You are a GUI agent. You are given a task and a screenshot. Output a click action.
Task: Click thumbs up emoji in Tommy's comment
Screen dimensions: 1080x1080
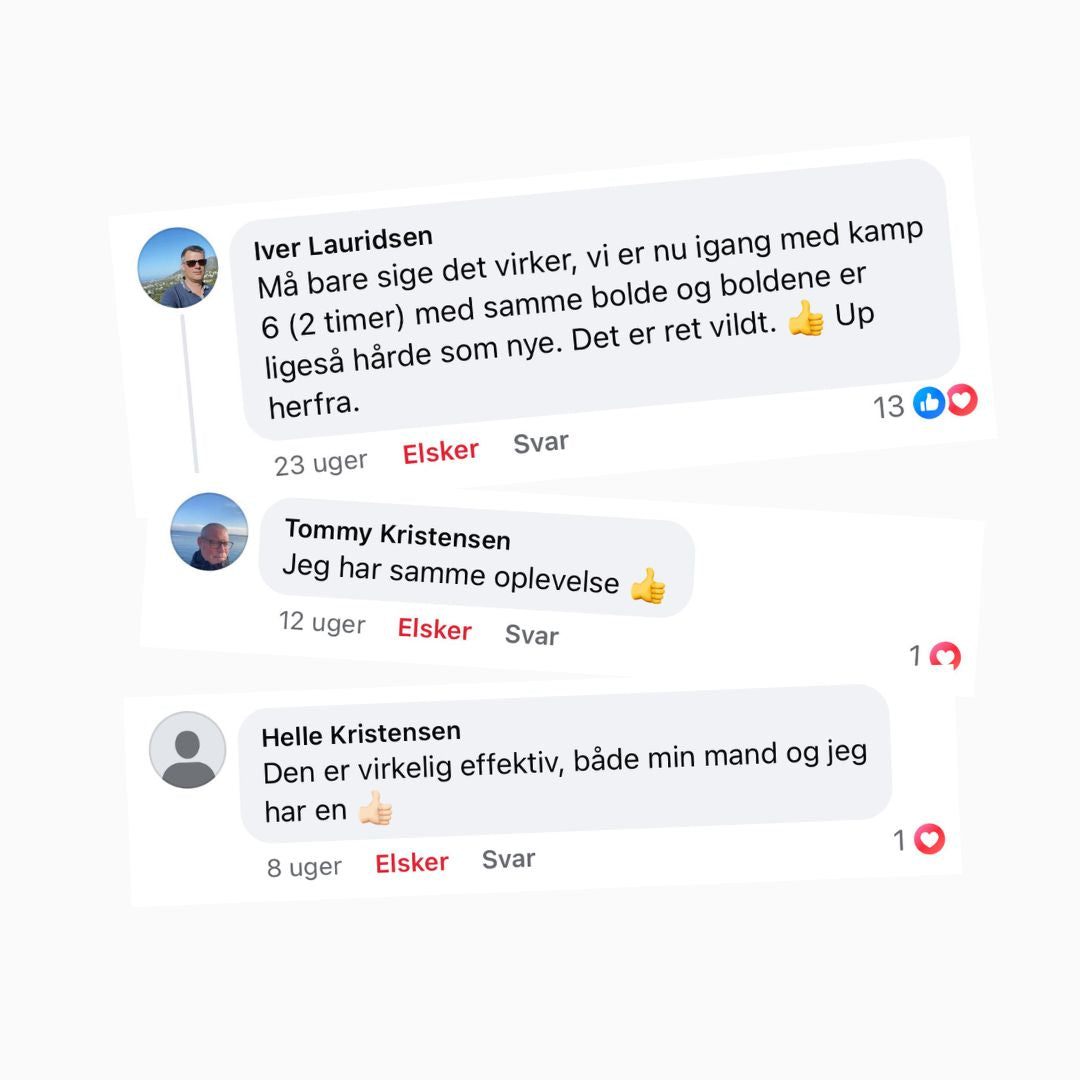pos(648,586)
